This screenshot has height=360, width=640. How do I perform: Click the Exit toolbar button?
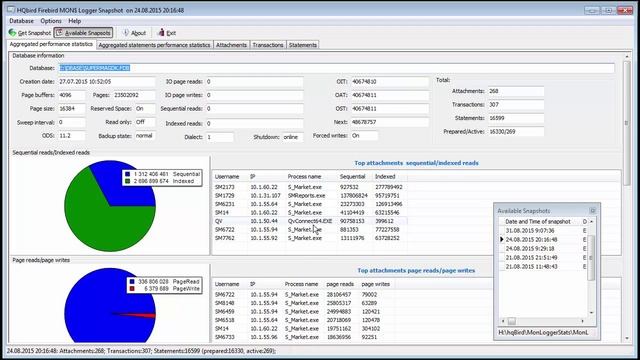click(x=167, y=33)
